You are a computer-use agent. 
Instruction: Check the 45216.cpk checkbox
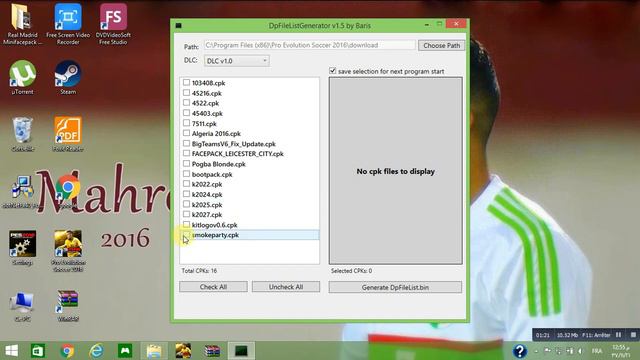186,93
